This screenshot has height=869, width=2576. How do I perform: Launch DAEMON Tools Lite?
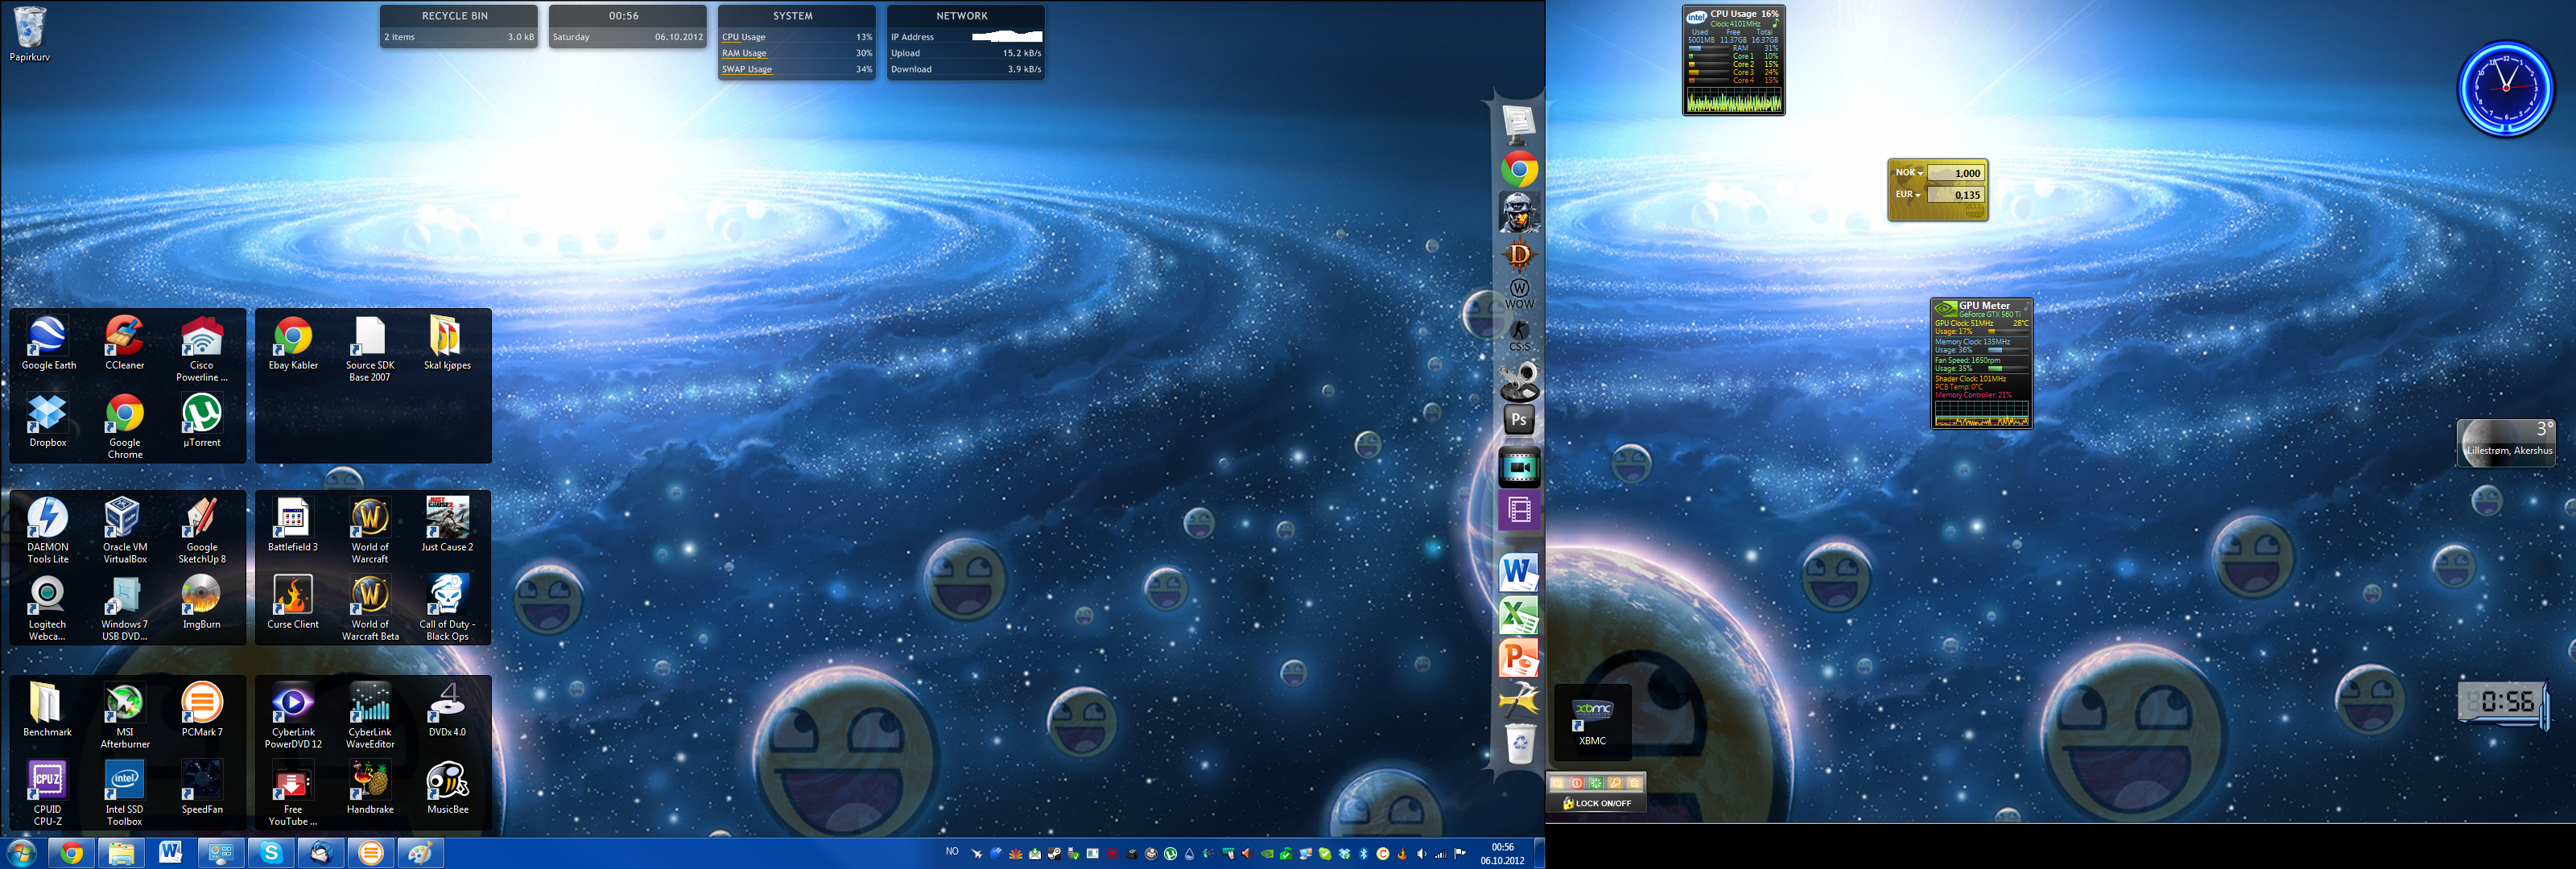tap(48, 531)
